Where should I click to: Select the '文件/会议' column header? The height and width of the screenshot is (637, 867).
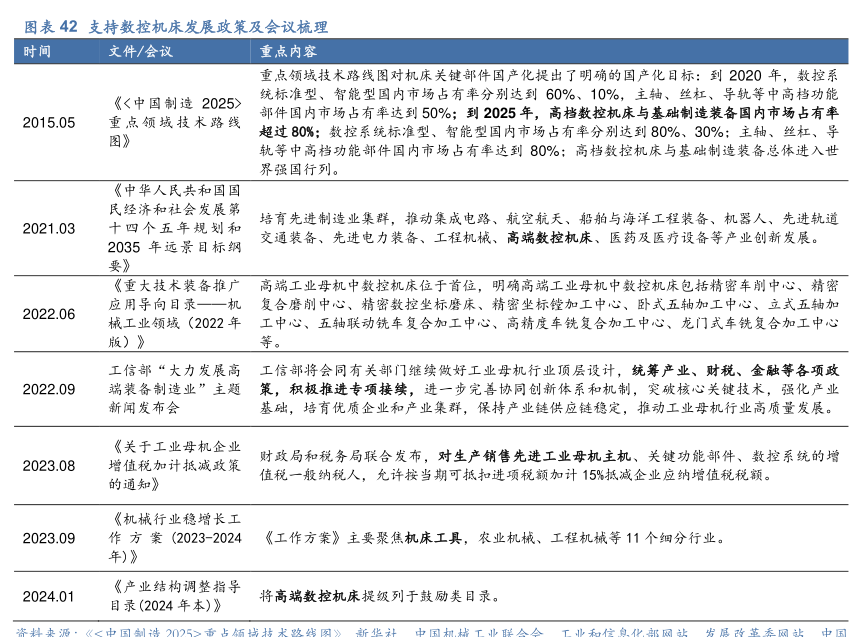140,51
